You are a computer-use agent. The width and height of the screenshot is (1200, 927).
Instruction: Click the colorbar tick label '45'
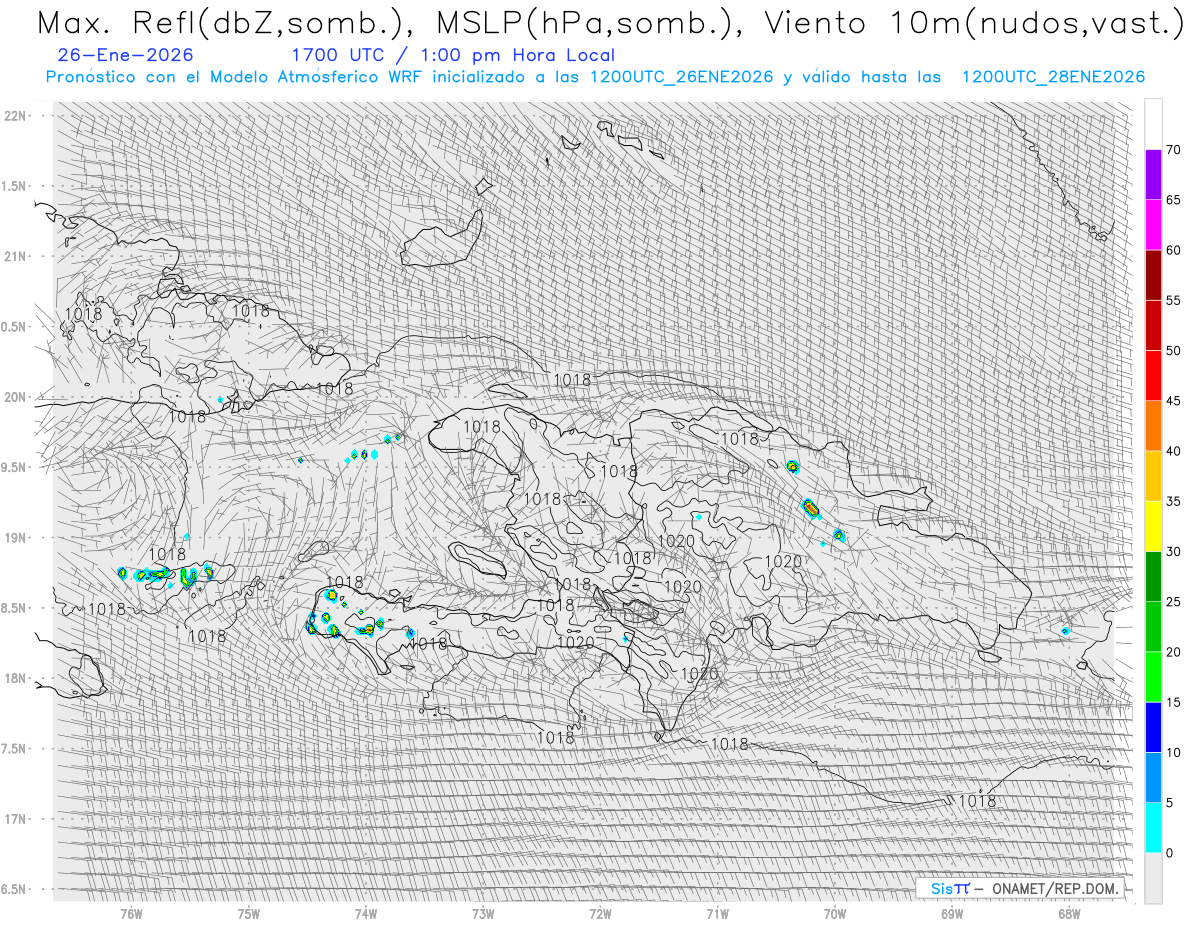(x=1174, y=401)
